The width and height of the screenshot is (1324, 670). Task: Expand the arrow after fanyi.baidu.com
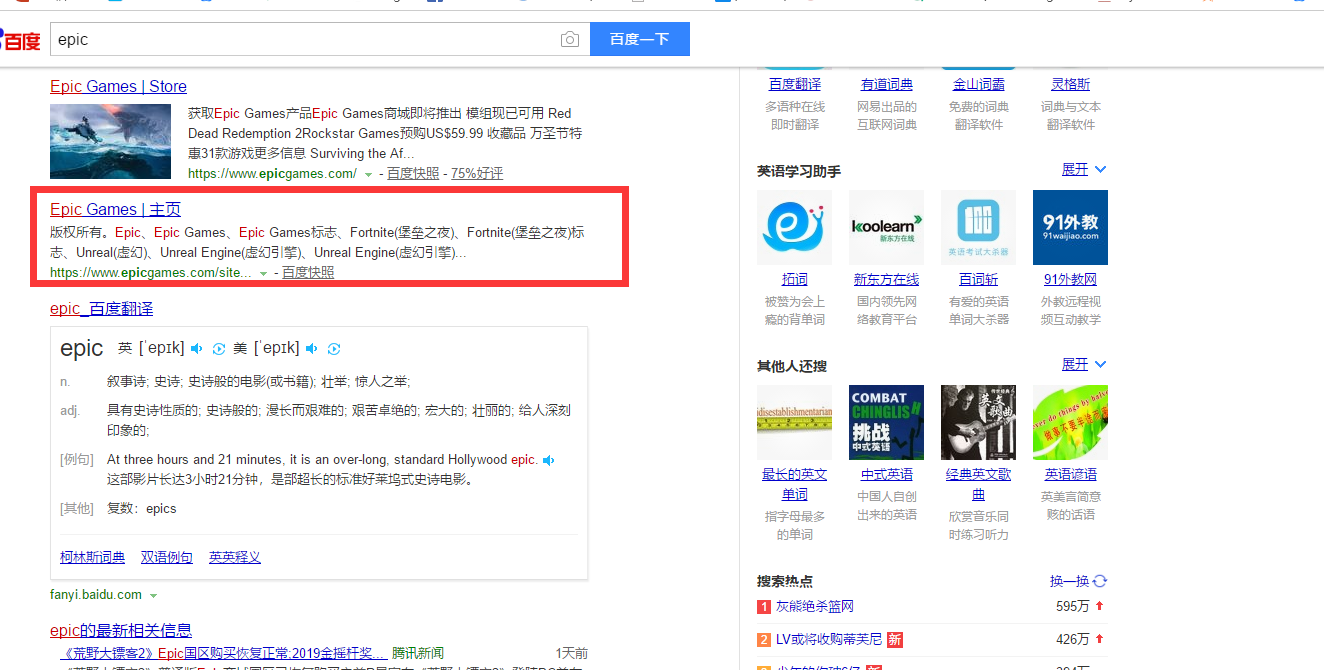tap(153, 595)
